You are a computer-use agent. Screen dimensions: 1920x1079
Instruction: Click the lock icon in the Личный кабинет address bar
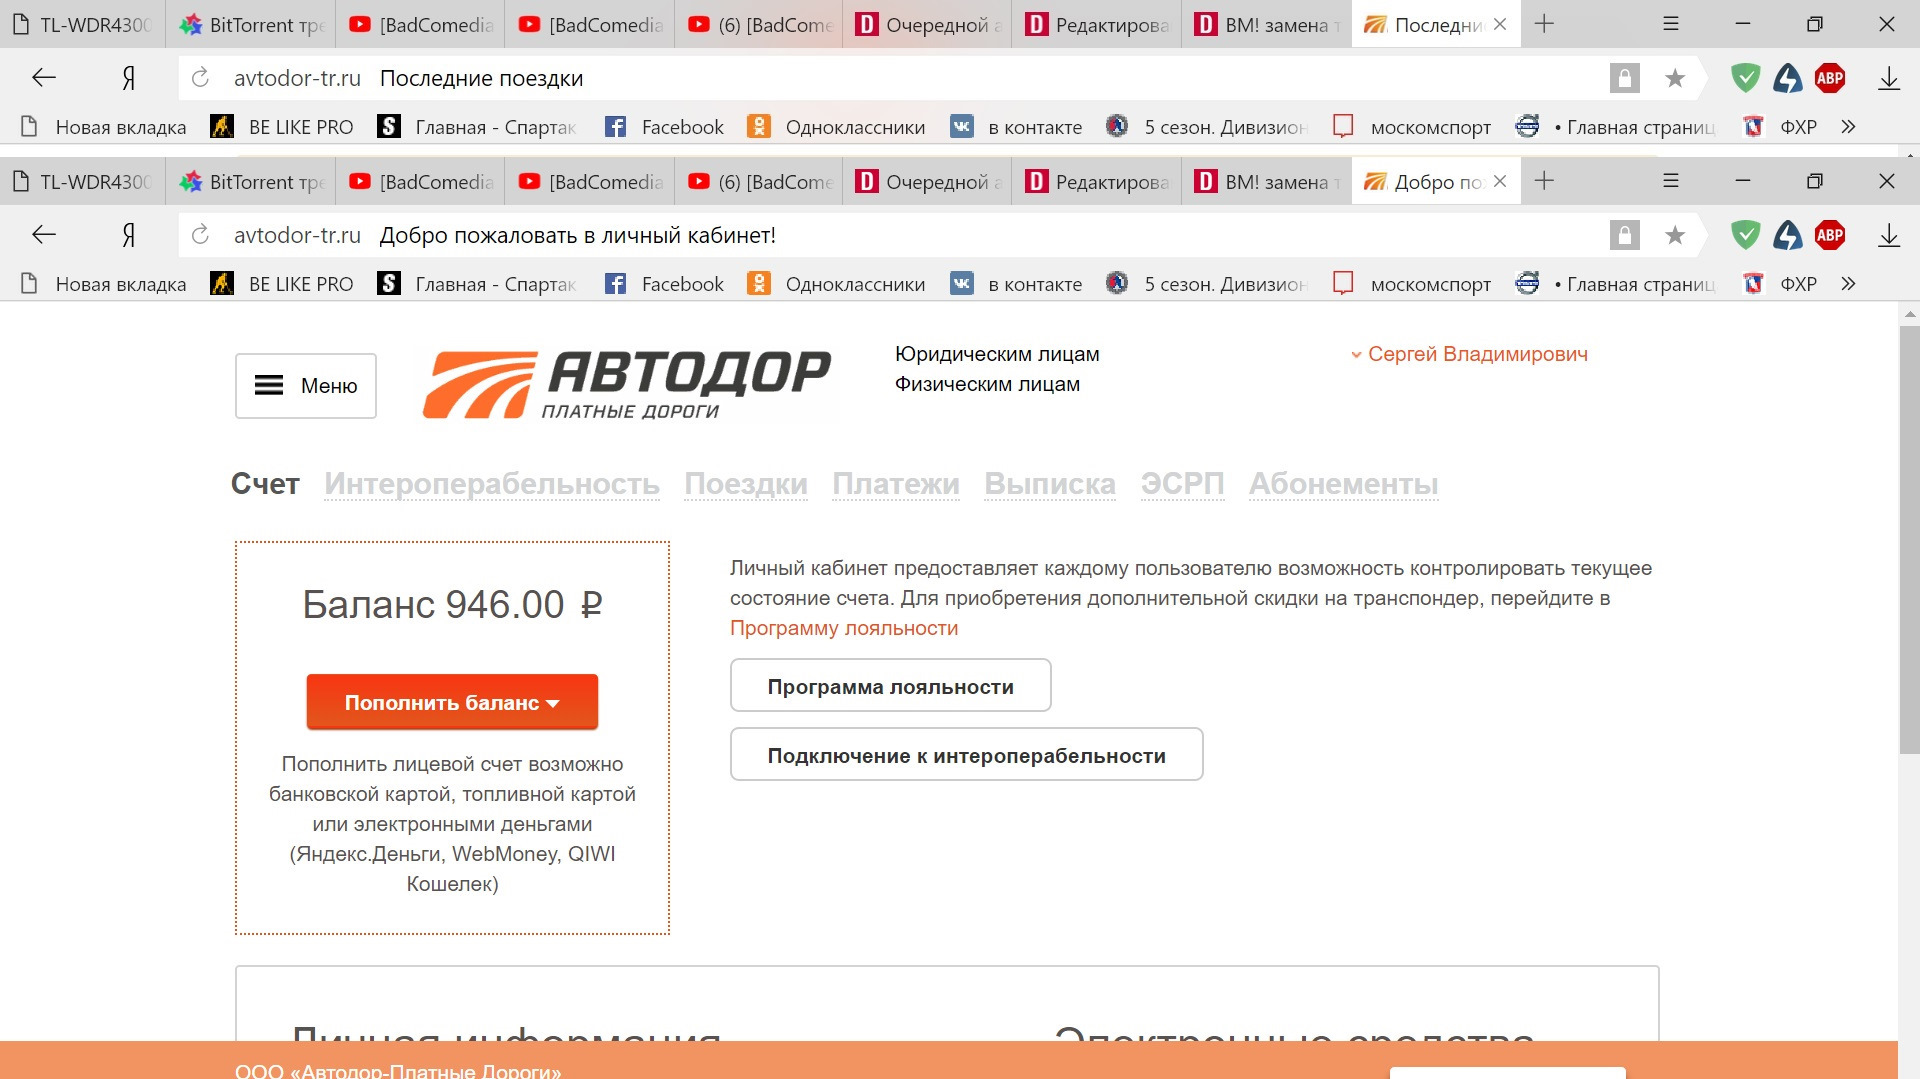[1624, 235]
